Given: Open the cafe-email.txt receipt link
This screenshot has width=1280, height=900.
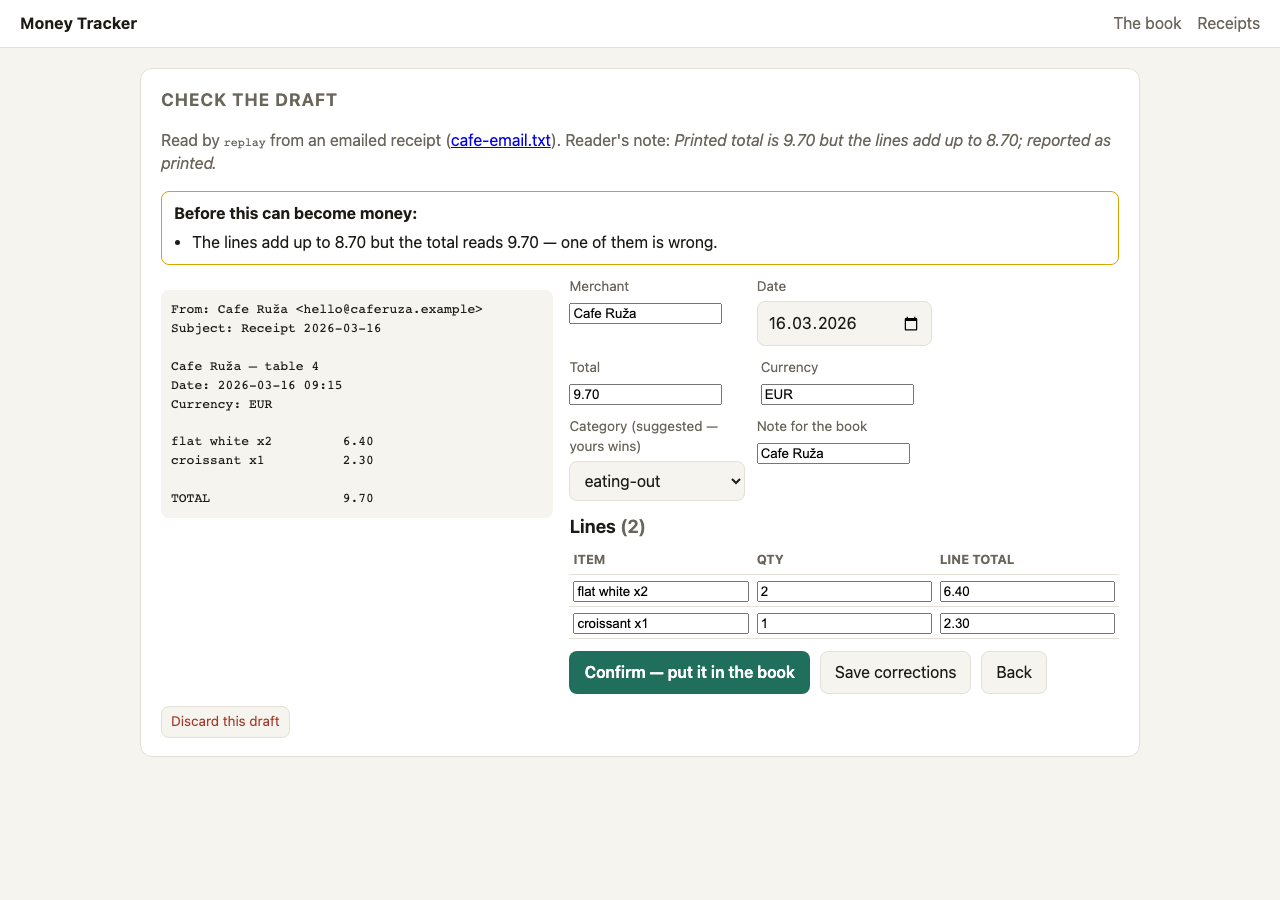Looking at the screenshot, I should click(x=501, y=140).
